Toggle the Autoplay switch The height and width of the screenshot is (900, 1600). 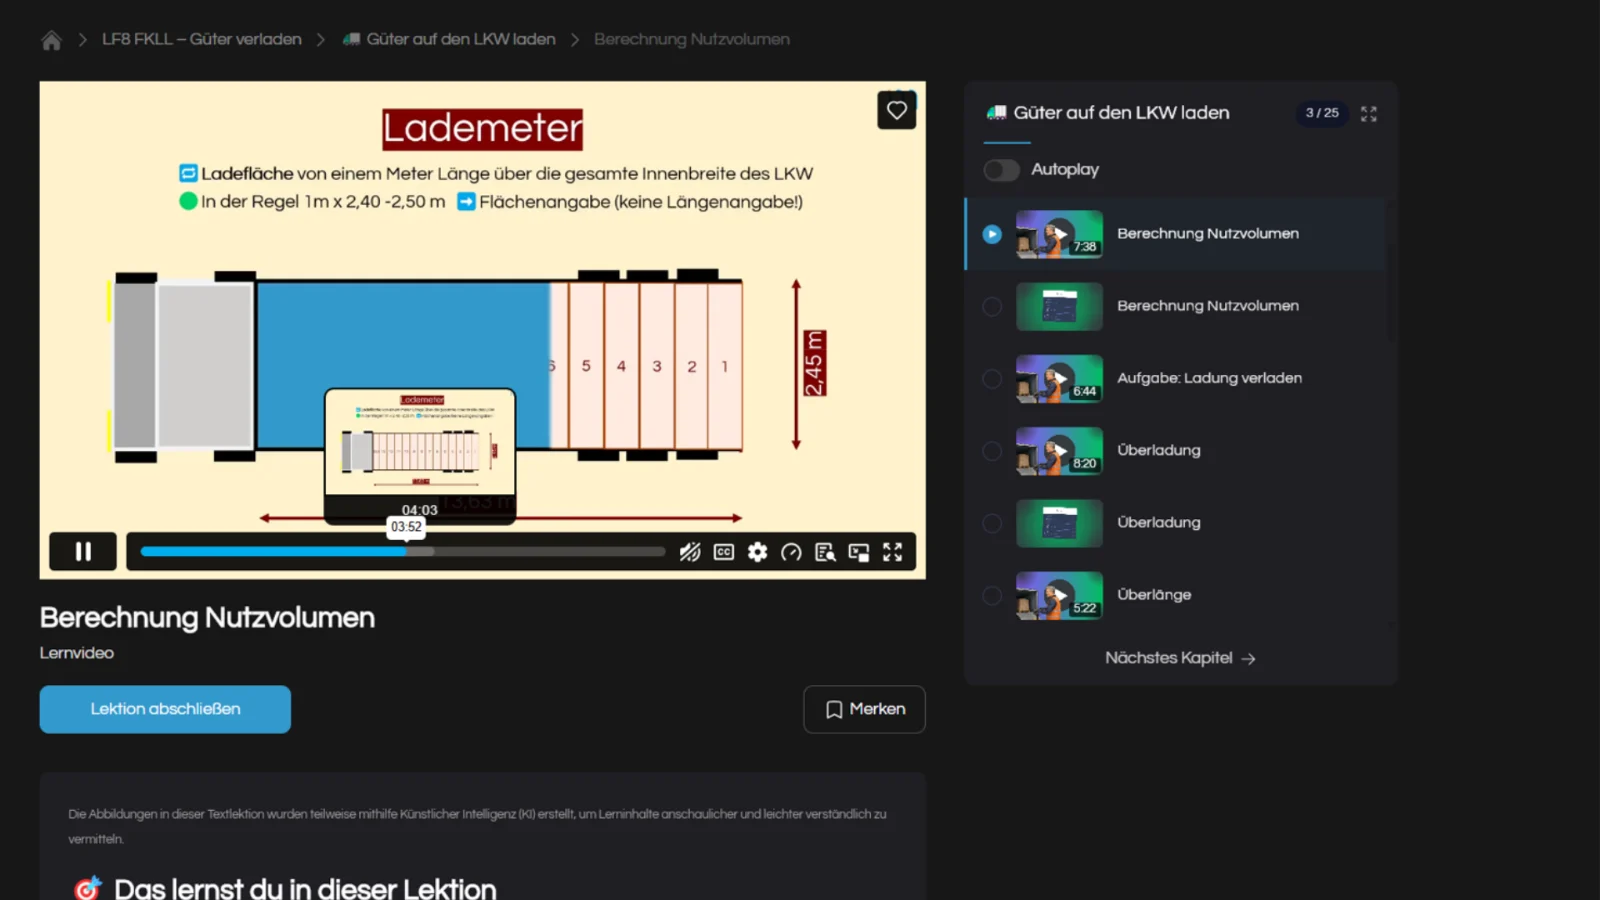(1001, 170)
